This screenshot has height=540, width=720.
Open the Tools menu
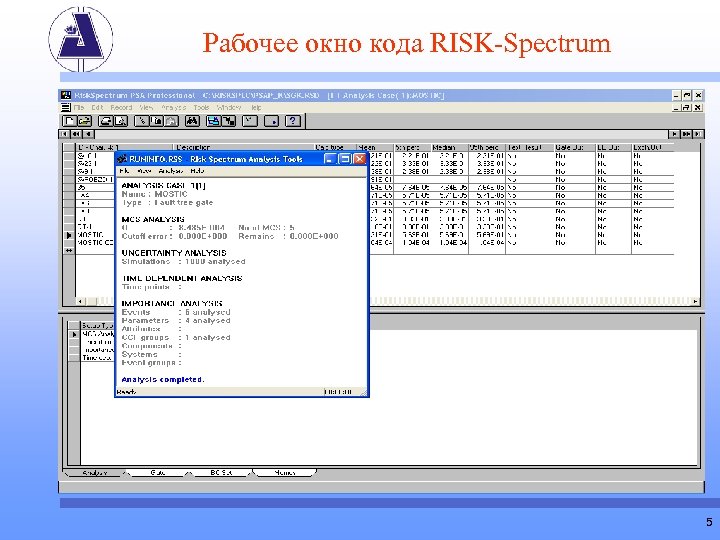[x=201, y=107]
